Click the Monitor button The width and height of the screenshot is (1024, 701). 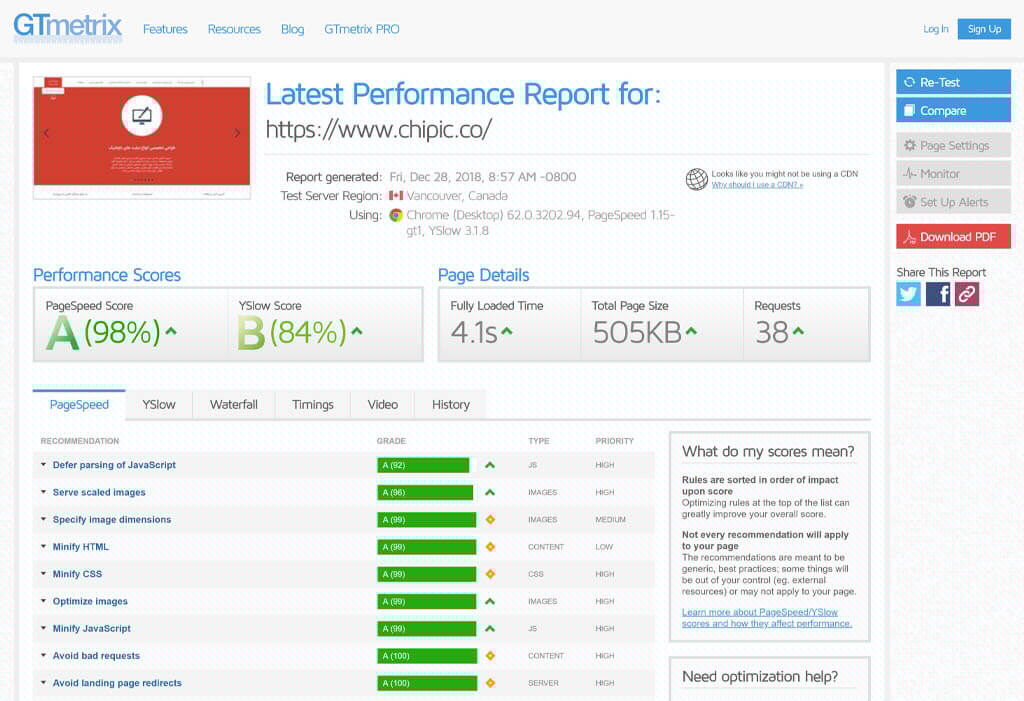(953, 174)
